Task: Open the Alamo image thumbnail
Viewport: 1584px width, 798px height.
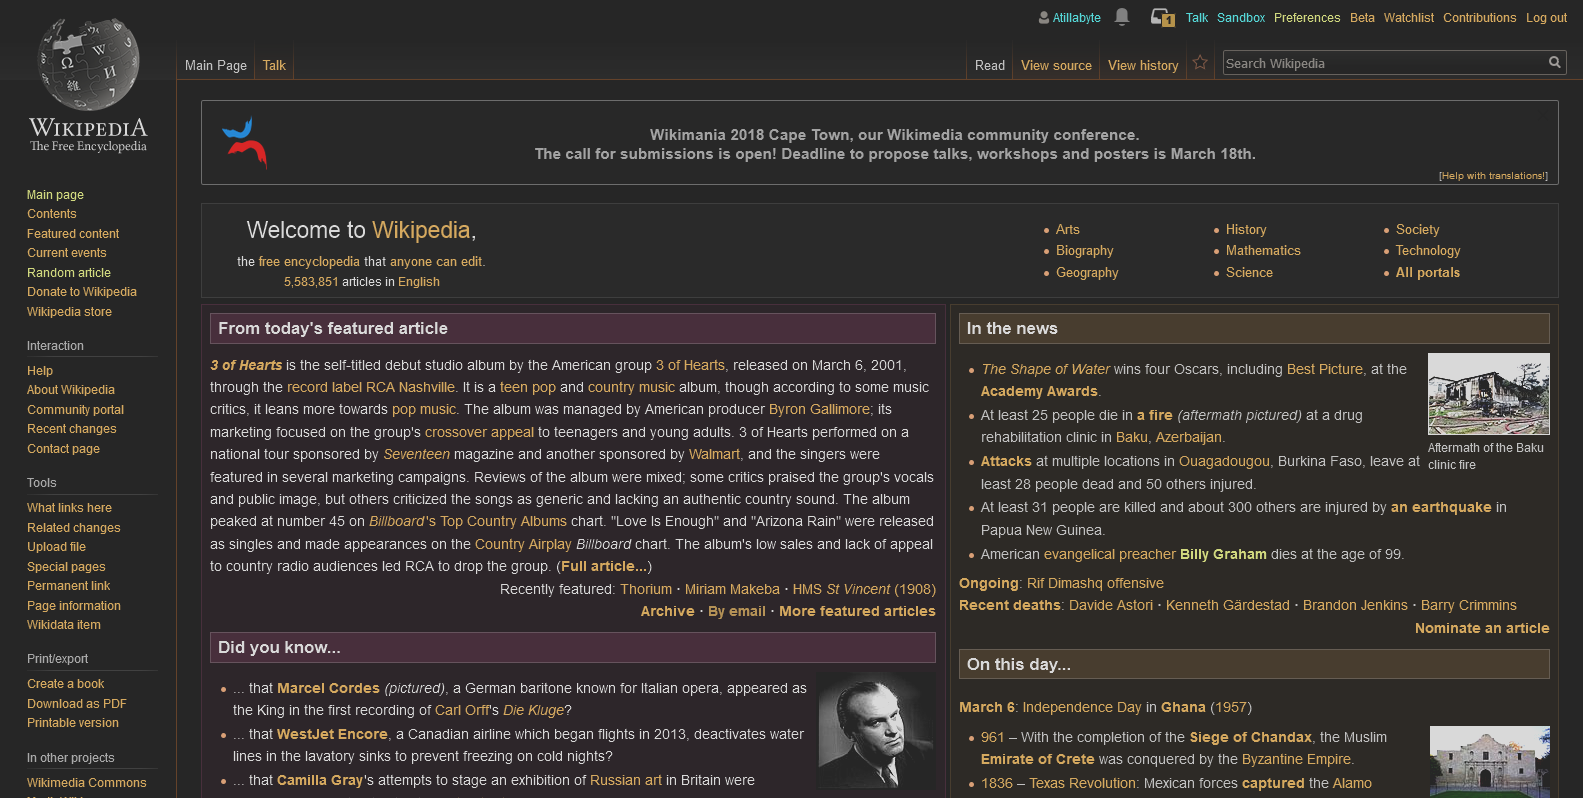Action: click(x=1490, y=762)
